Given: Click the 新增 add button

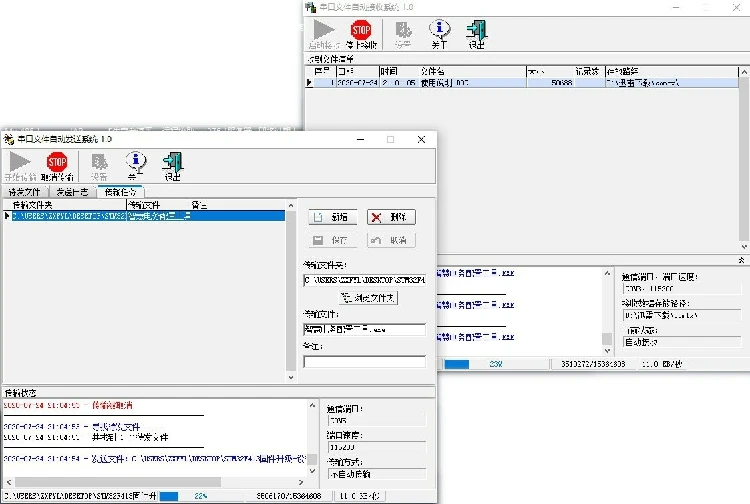Looking at the screenshot, I should 333,217.
